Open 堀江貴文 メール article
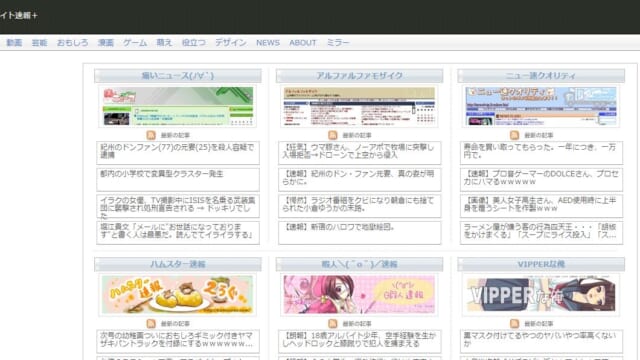 [x=178, y=233]
